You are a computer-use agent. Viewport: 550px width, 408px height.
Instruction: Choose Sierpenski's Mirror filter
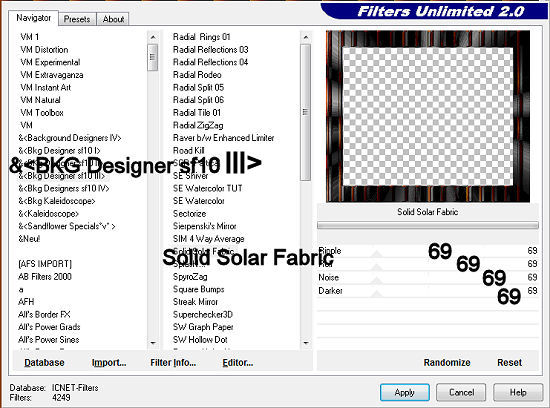(204, 226)
